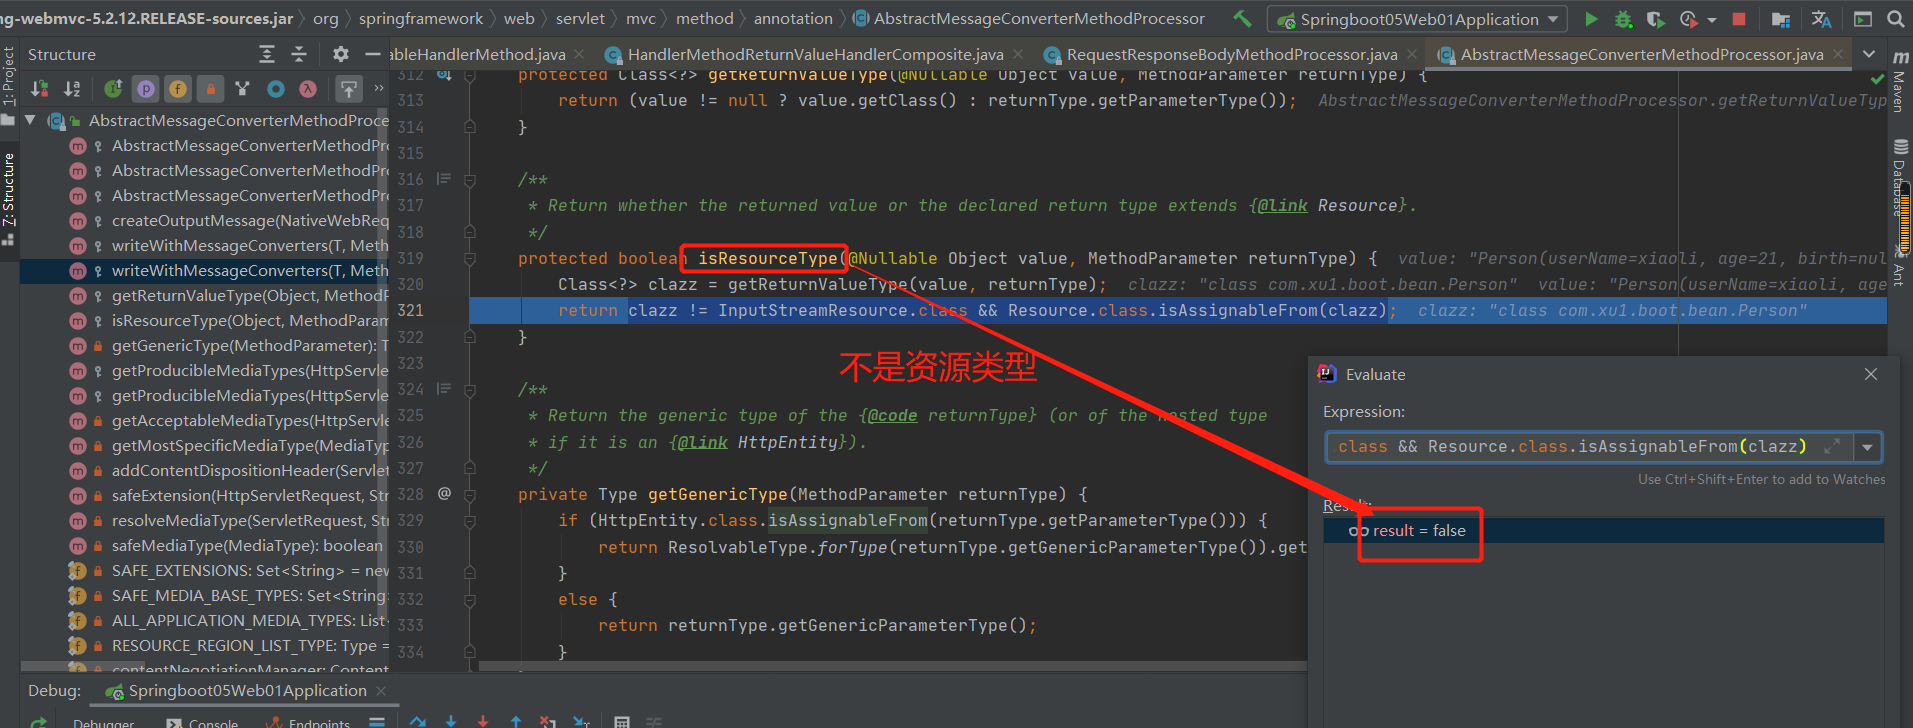Toggle show anonymous classes blue circle filter
This screenshot has width=1913, height=728.
[x=275, y=89]
